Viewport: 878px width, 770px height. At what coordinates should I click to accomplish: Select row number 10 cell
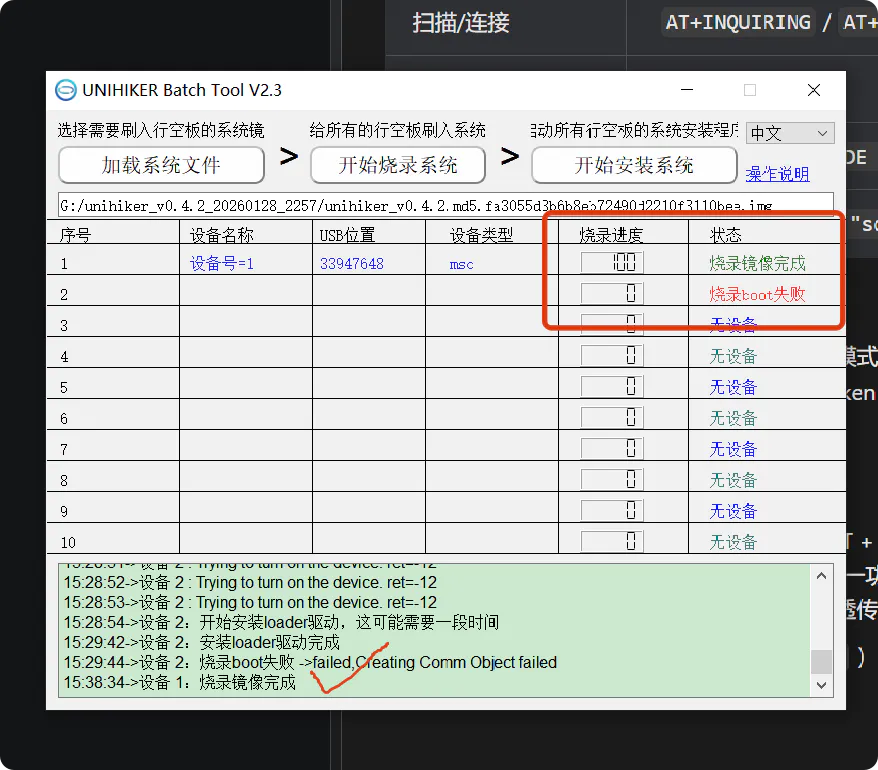pyautogui.click(x=68, y=543)
